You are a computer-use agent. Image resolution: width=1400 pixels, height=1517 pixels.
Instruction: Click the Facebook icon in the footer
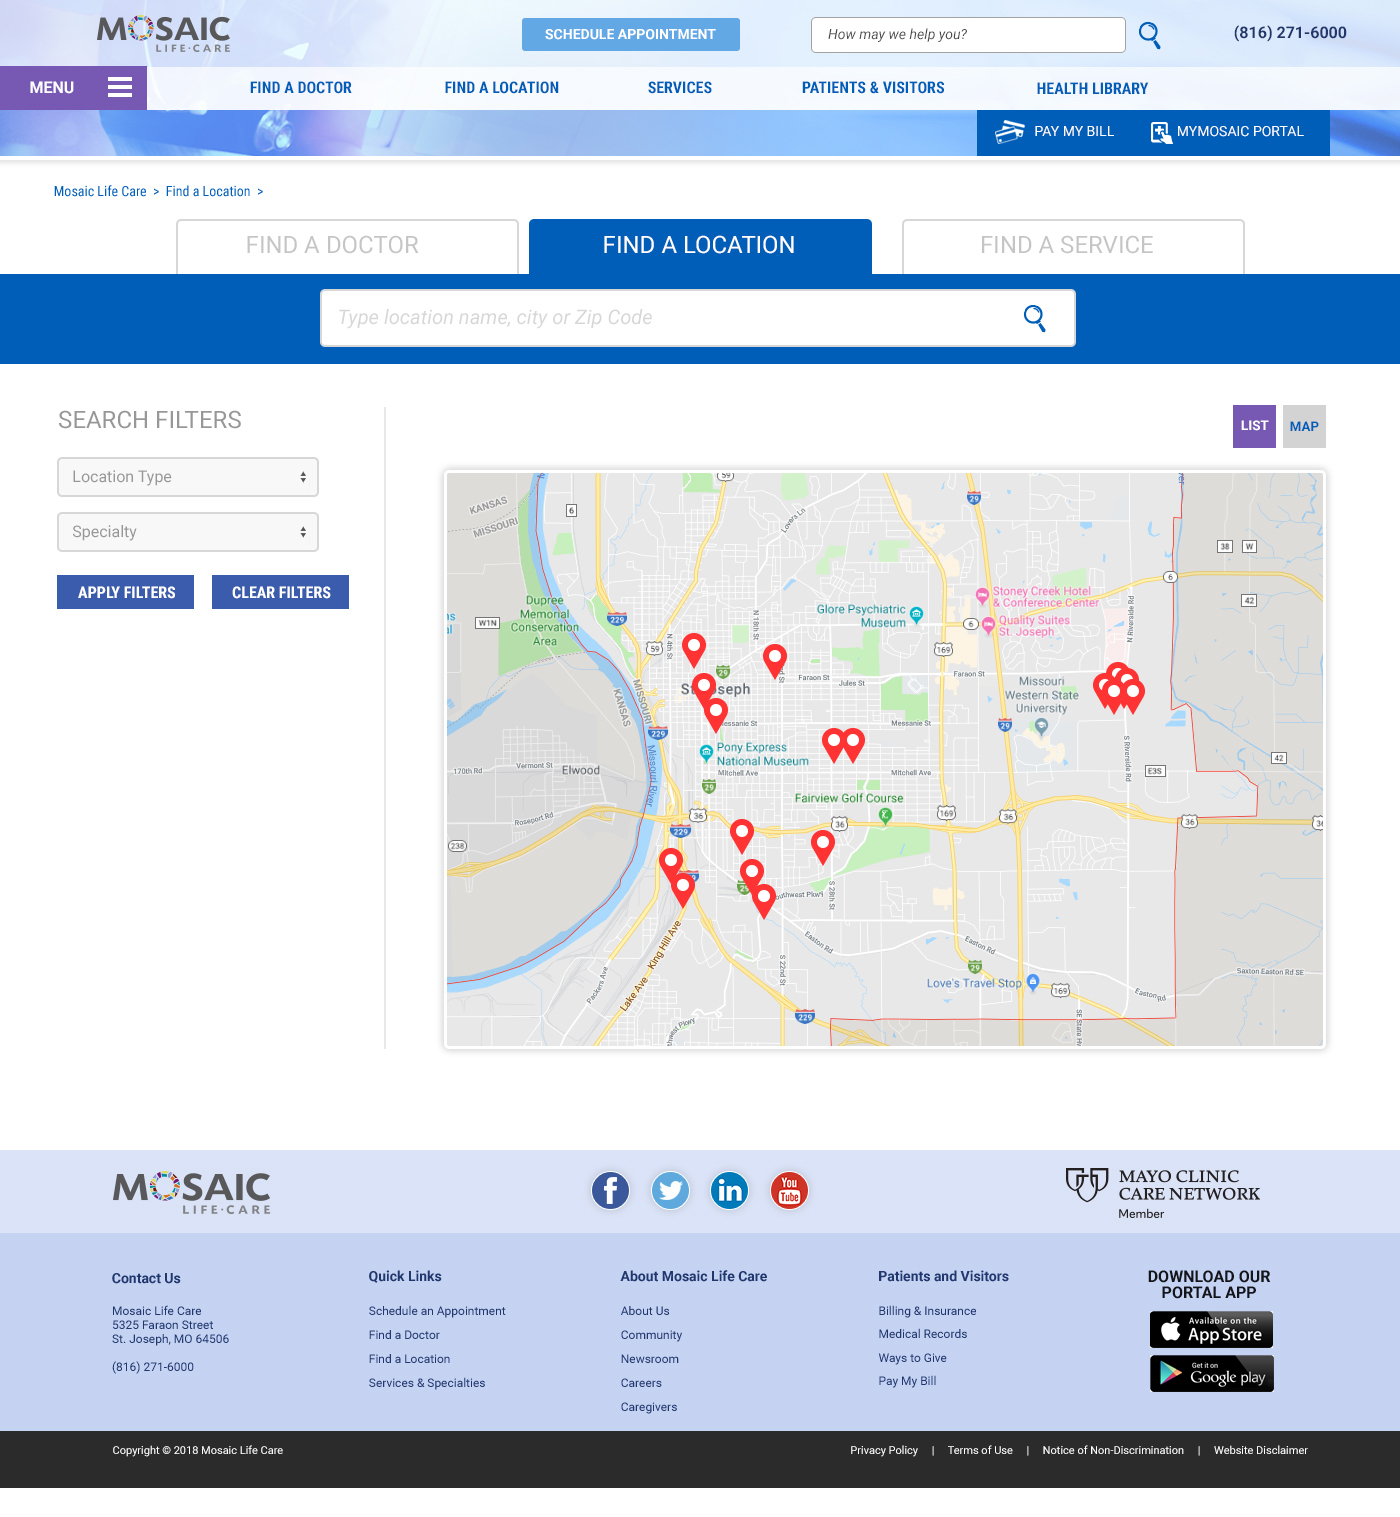(610, 1190)
